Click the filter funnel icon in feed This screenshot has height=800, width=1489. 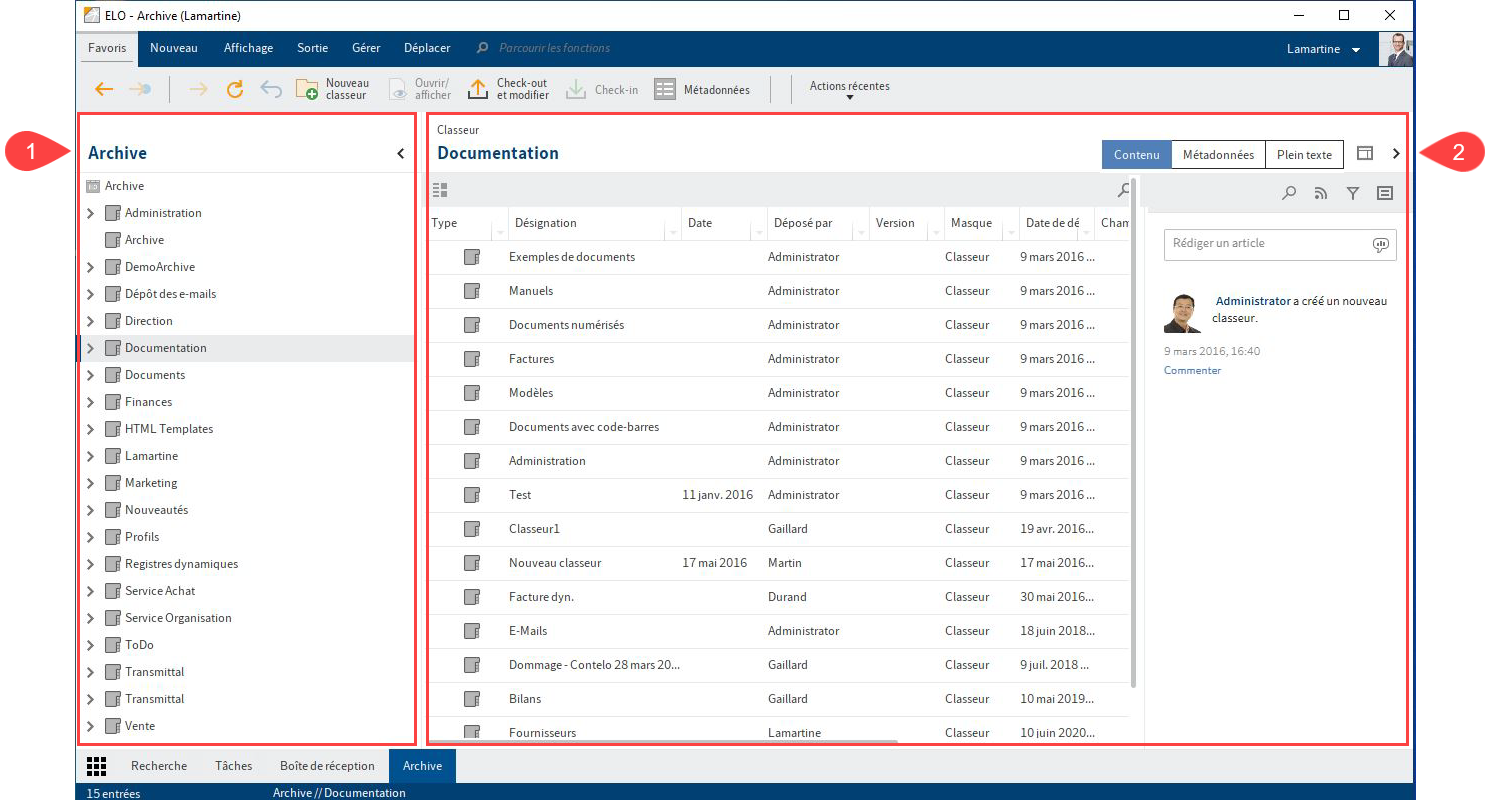pyautogui.click(x=1353, y=194)
